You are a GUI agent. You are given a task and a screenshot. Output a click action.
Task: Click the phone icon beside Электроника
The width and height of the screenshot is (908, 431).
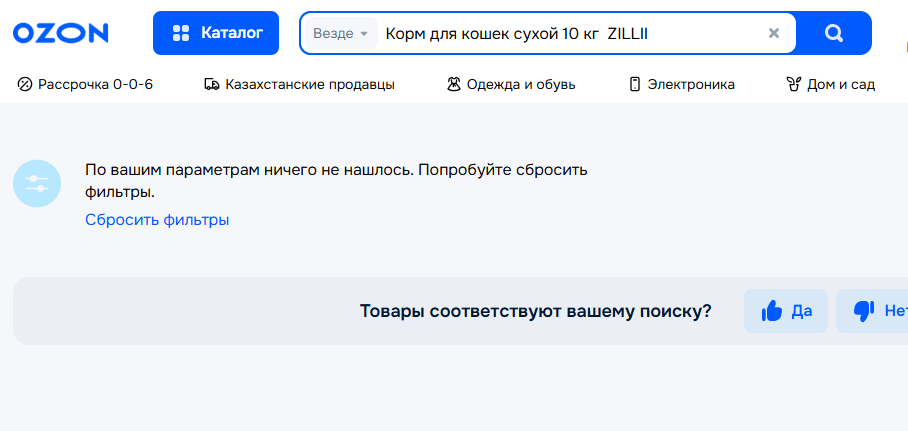634,85
